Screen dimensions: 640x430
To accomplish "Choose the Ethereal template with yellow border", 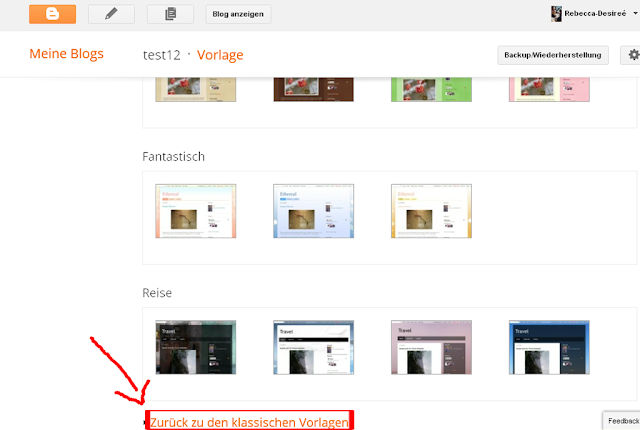I will coord(431,211).
